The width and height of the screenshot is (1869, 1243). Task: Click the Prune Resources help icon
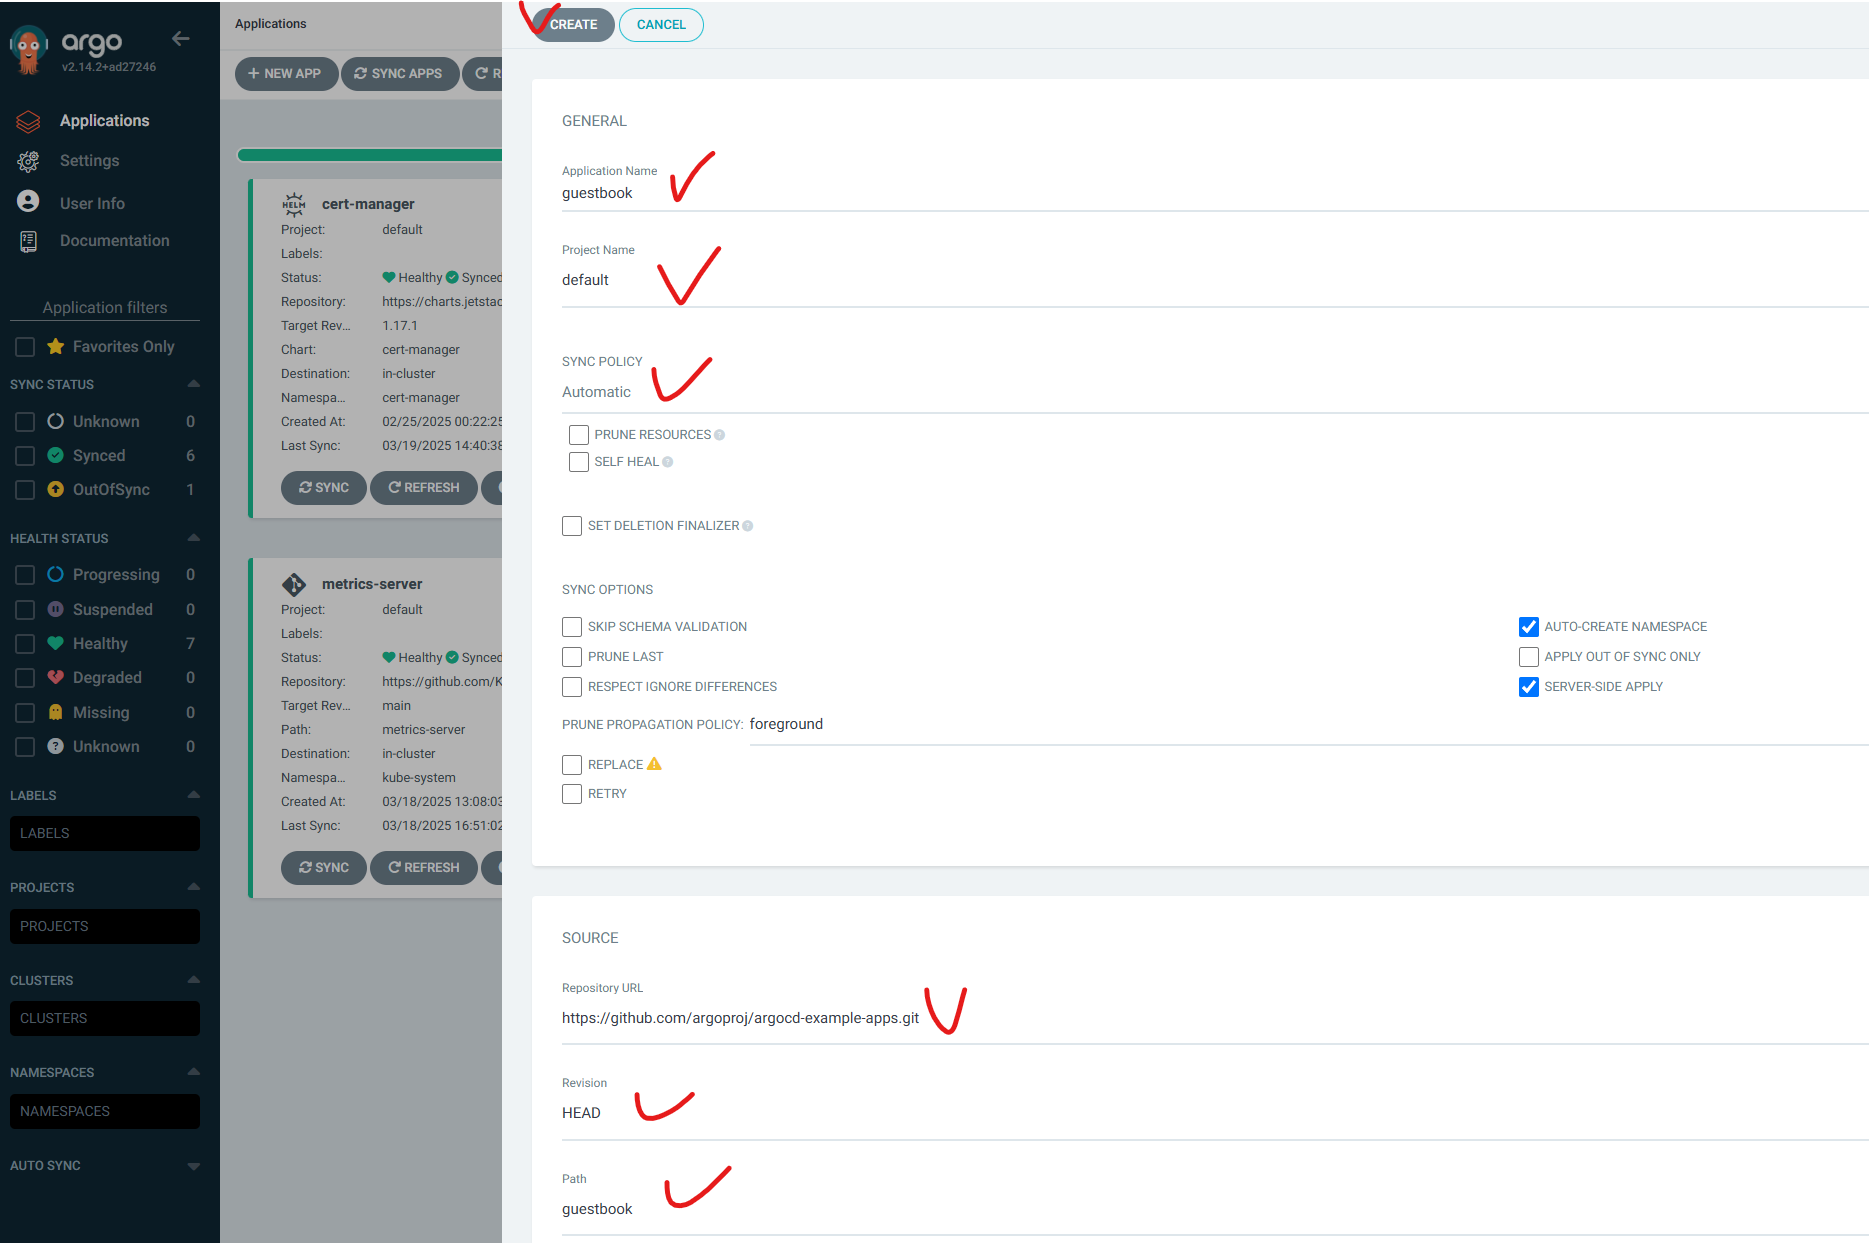tap(720, 435)
